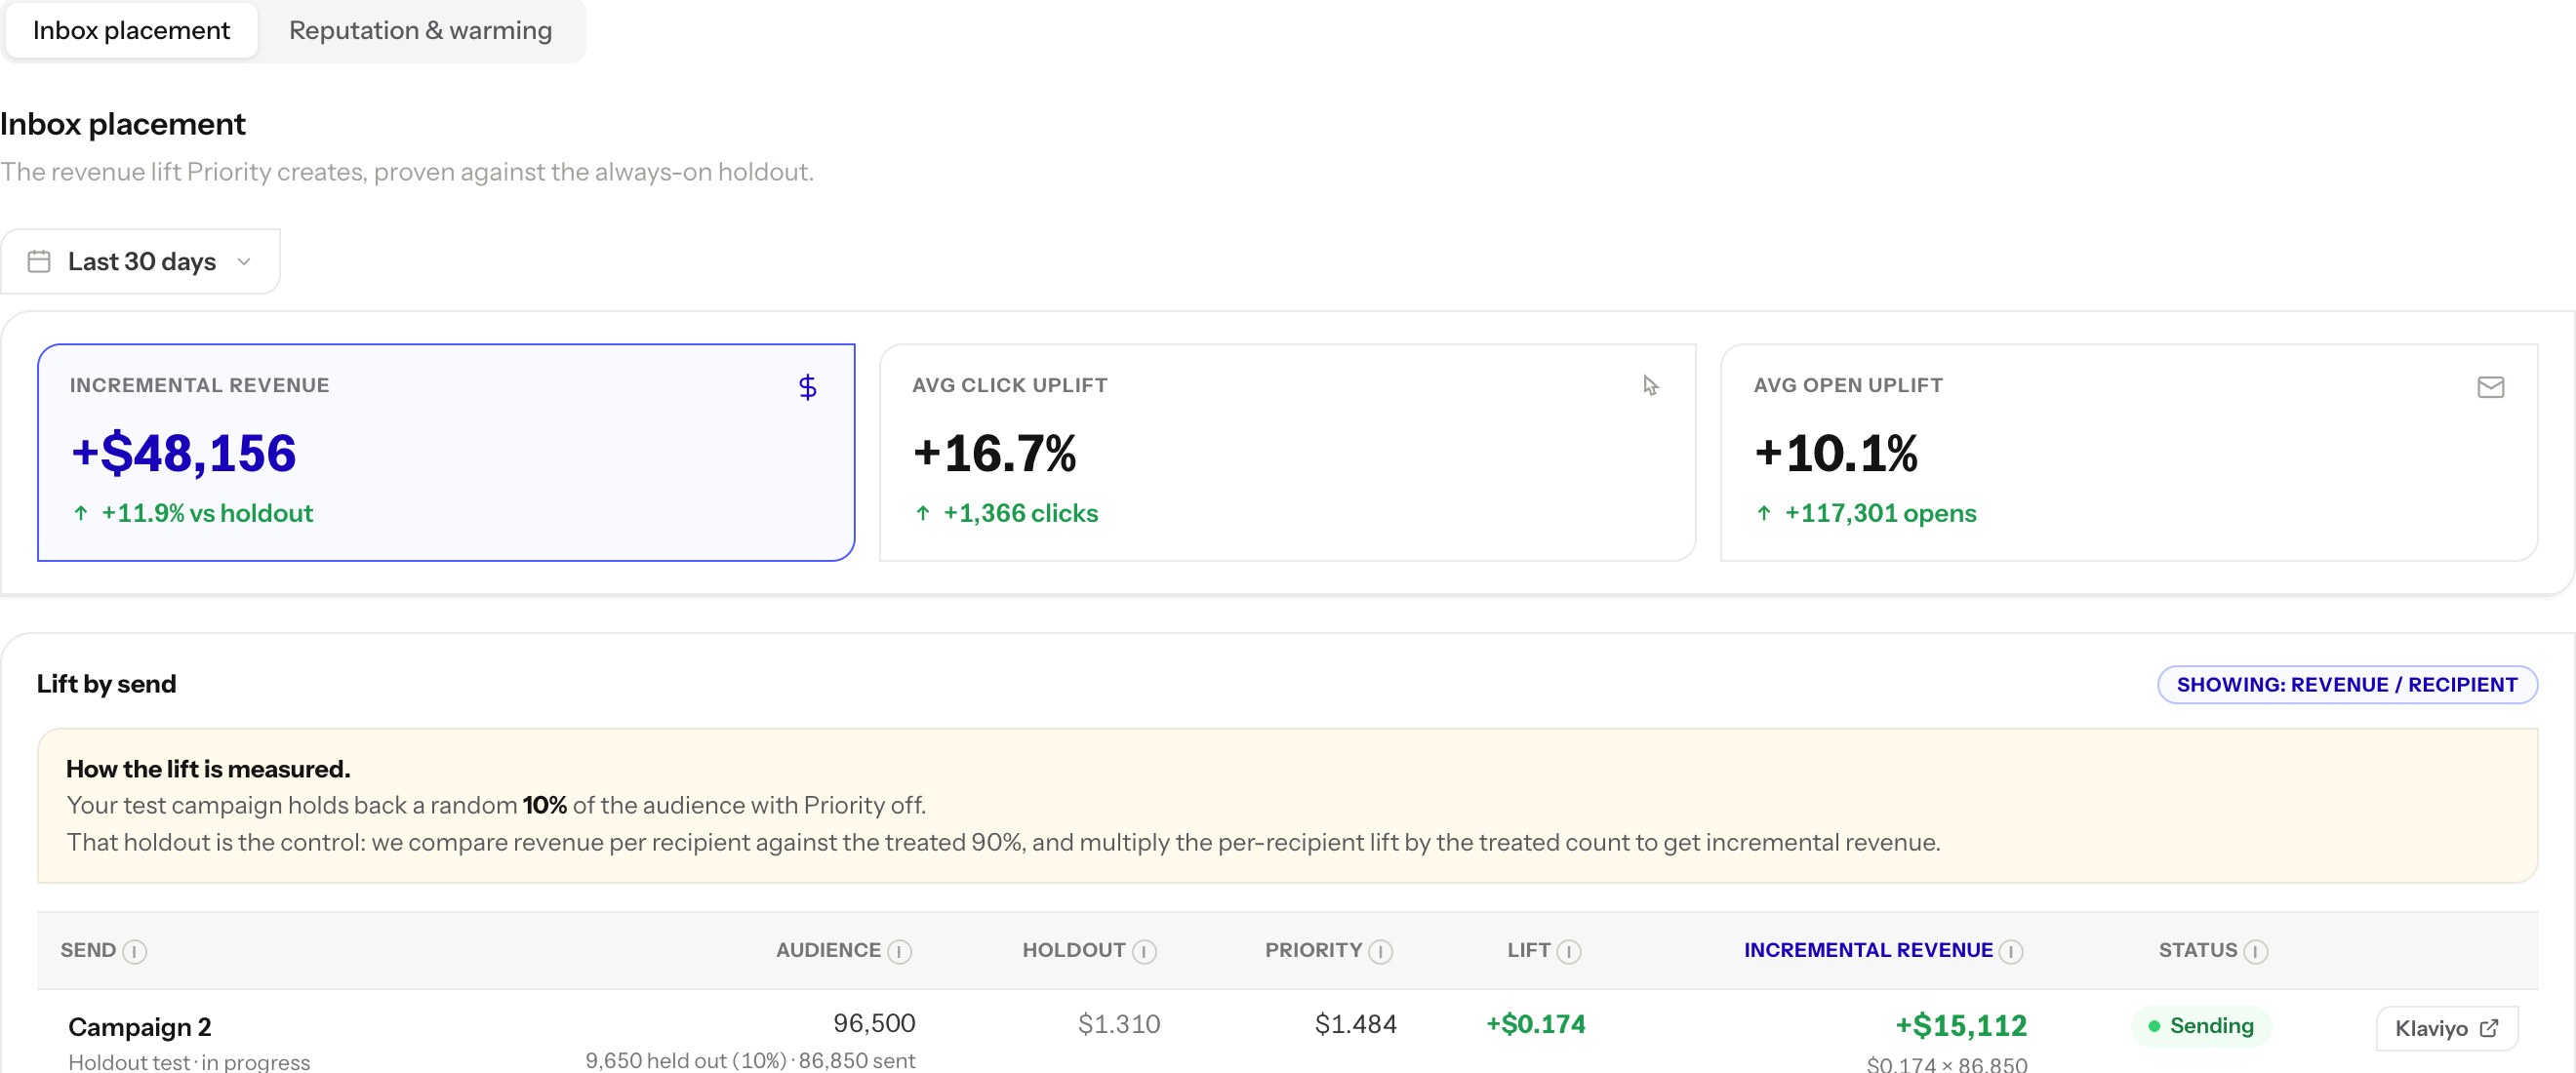Switch to the Inbox placement tab
The image size is (2576, 1073).
pyautogui.click(x=131, y=30)
